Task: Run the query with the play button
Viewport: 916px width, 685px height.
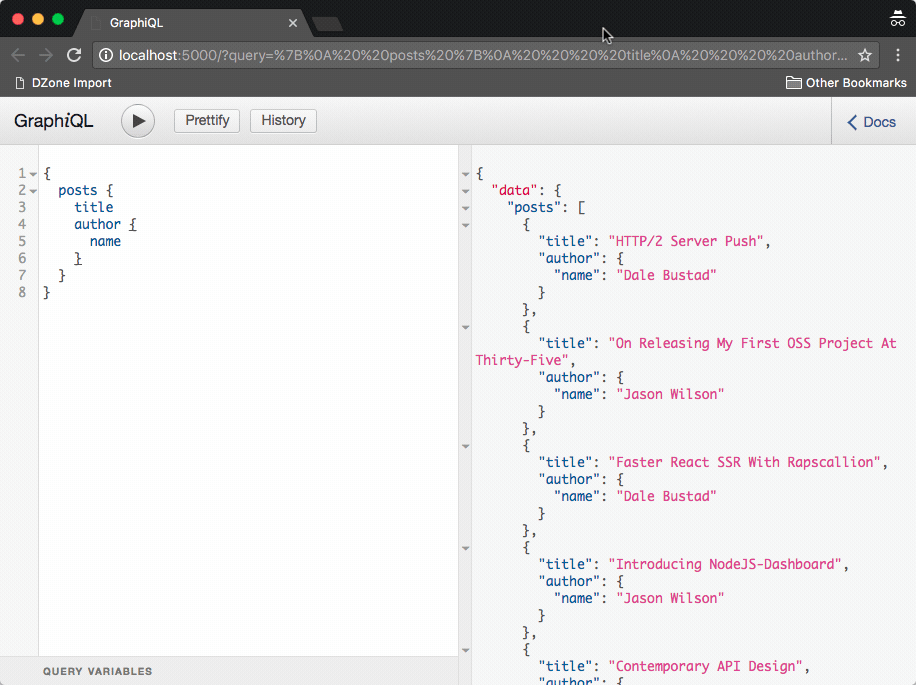Action: click(x=138, y=121)
